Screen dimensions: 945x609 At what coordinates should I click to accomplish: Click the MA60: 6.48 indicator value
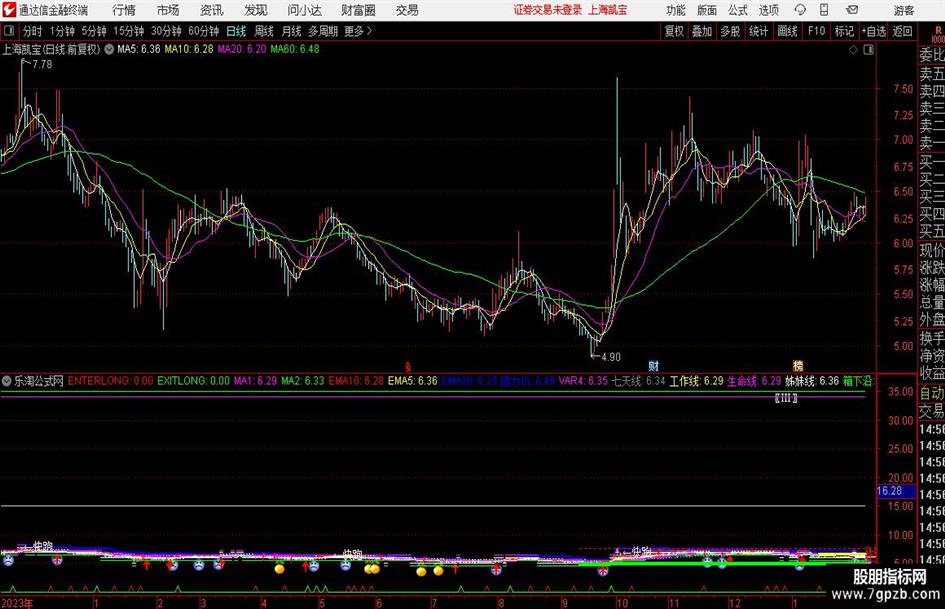point(295,49)
